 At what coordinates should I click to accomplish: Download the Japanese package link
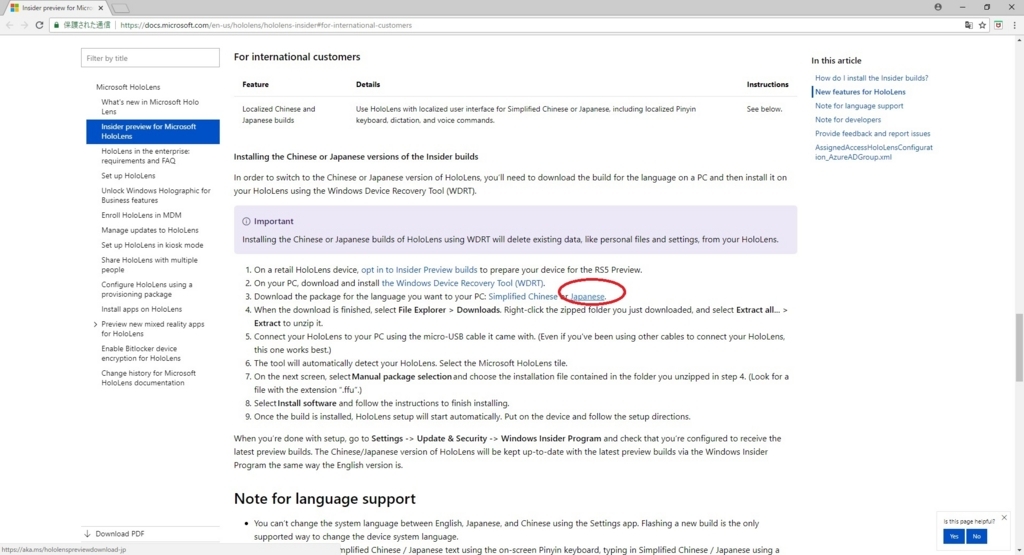tap(587, 296)
